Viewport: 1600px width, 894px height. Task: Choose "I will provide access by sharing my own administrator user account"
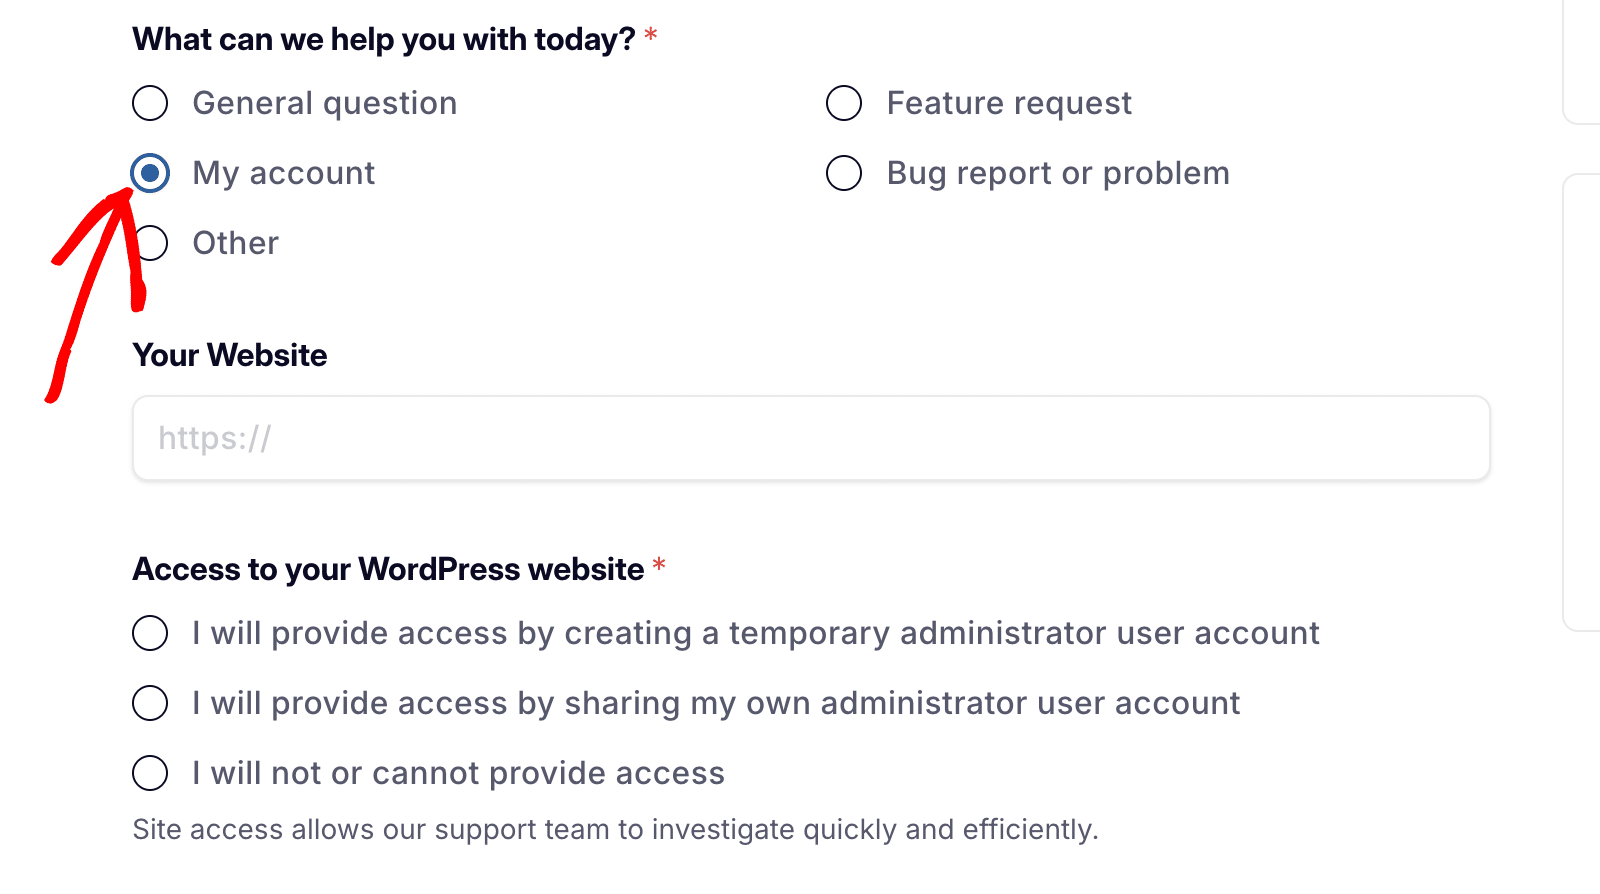tap(149, 702)
